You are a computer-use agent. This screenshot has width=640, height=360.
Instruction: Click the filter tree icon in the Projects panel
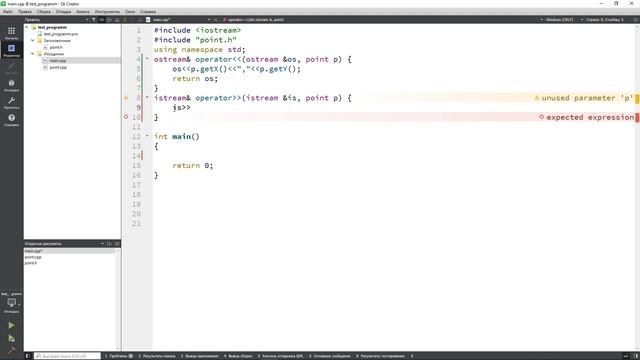pos(93,20)
